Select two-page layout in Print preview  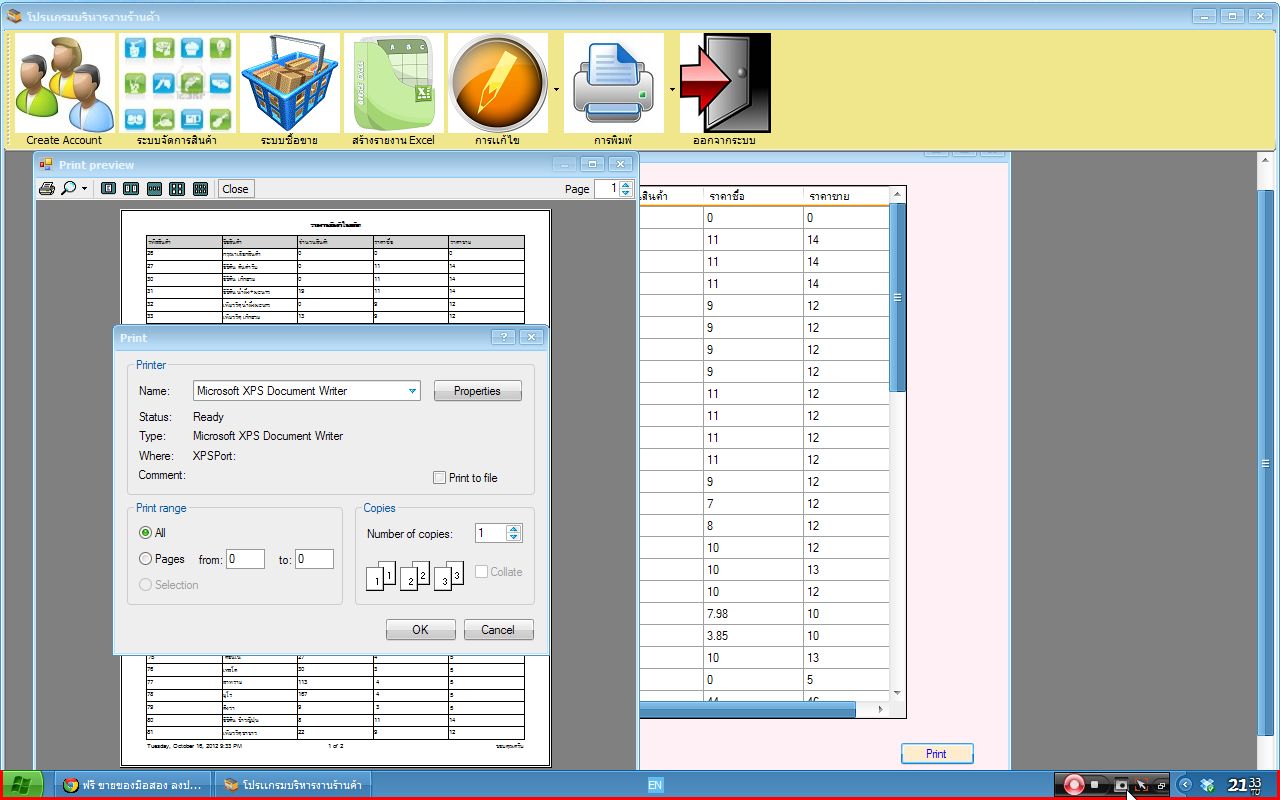coord(131,188)
